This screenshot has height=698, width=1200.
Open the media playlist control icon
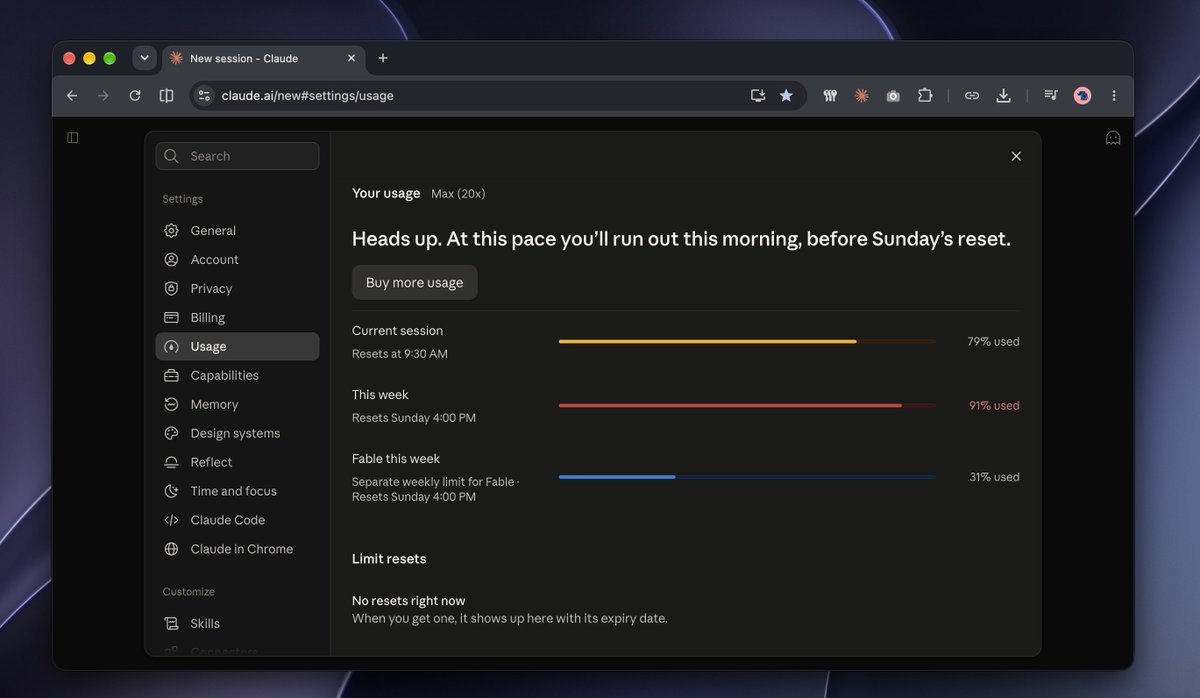pos(1051,96)
